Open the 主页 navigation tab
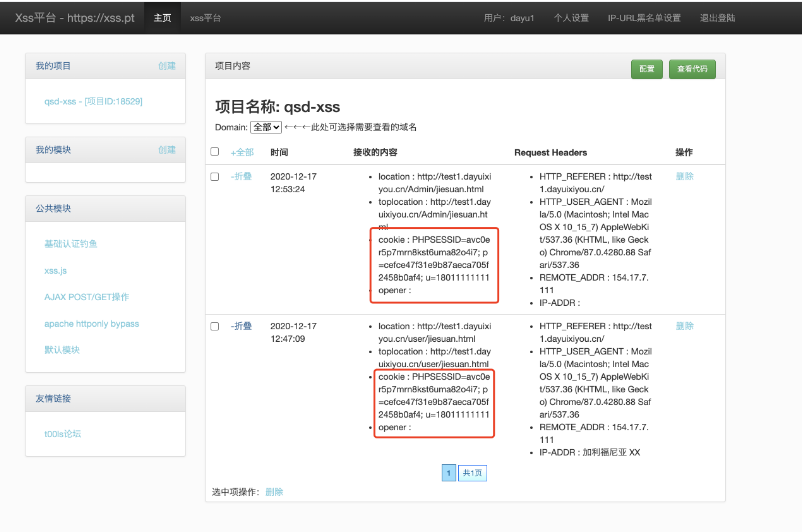Viewport: 802px width, 532px height. point(163,18)
